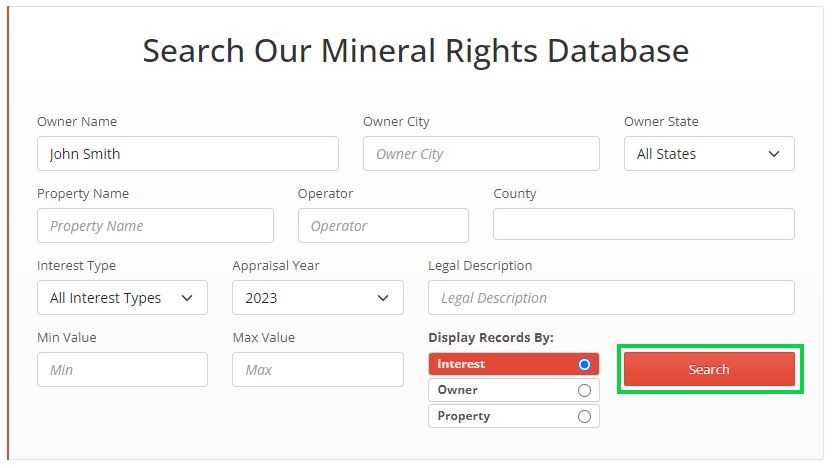Click the Search Our Mineral Rights Database heading

415,51
